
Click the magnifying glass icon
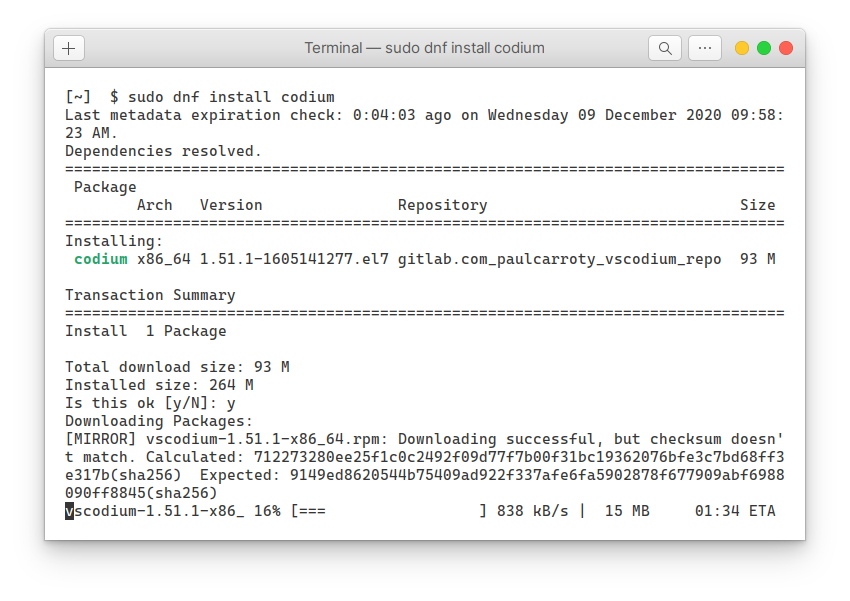pyautogui.click(x=665, y=47)
